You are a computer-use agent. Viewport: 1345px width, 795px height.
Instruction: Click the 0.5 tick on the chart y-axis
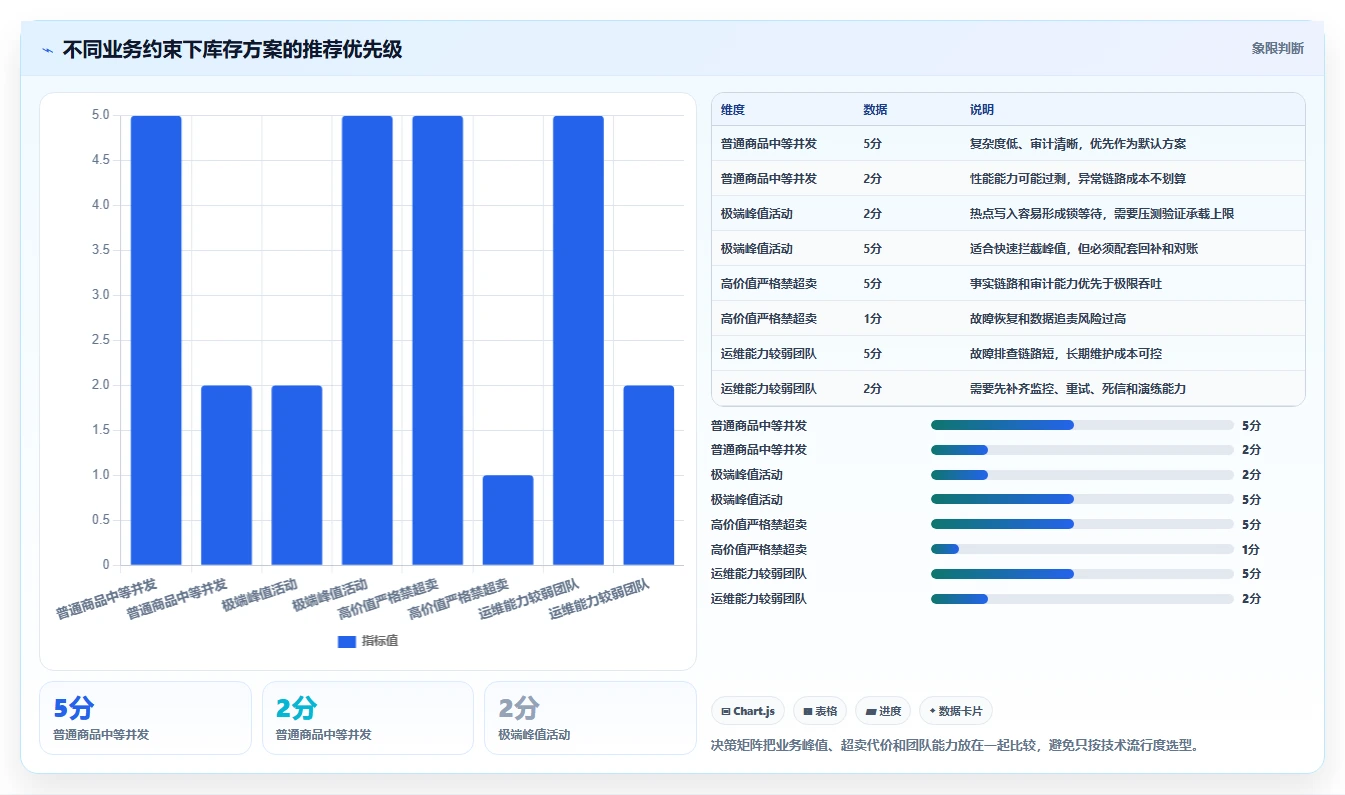pyautogui.click(x=101, y=520)
